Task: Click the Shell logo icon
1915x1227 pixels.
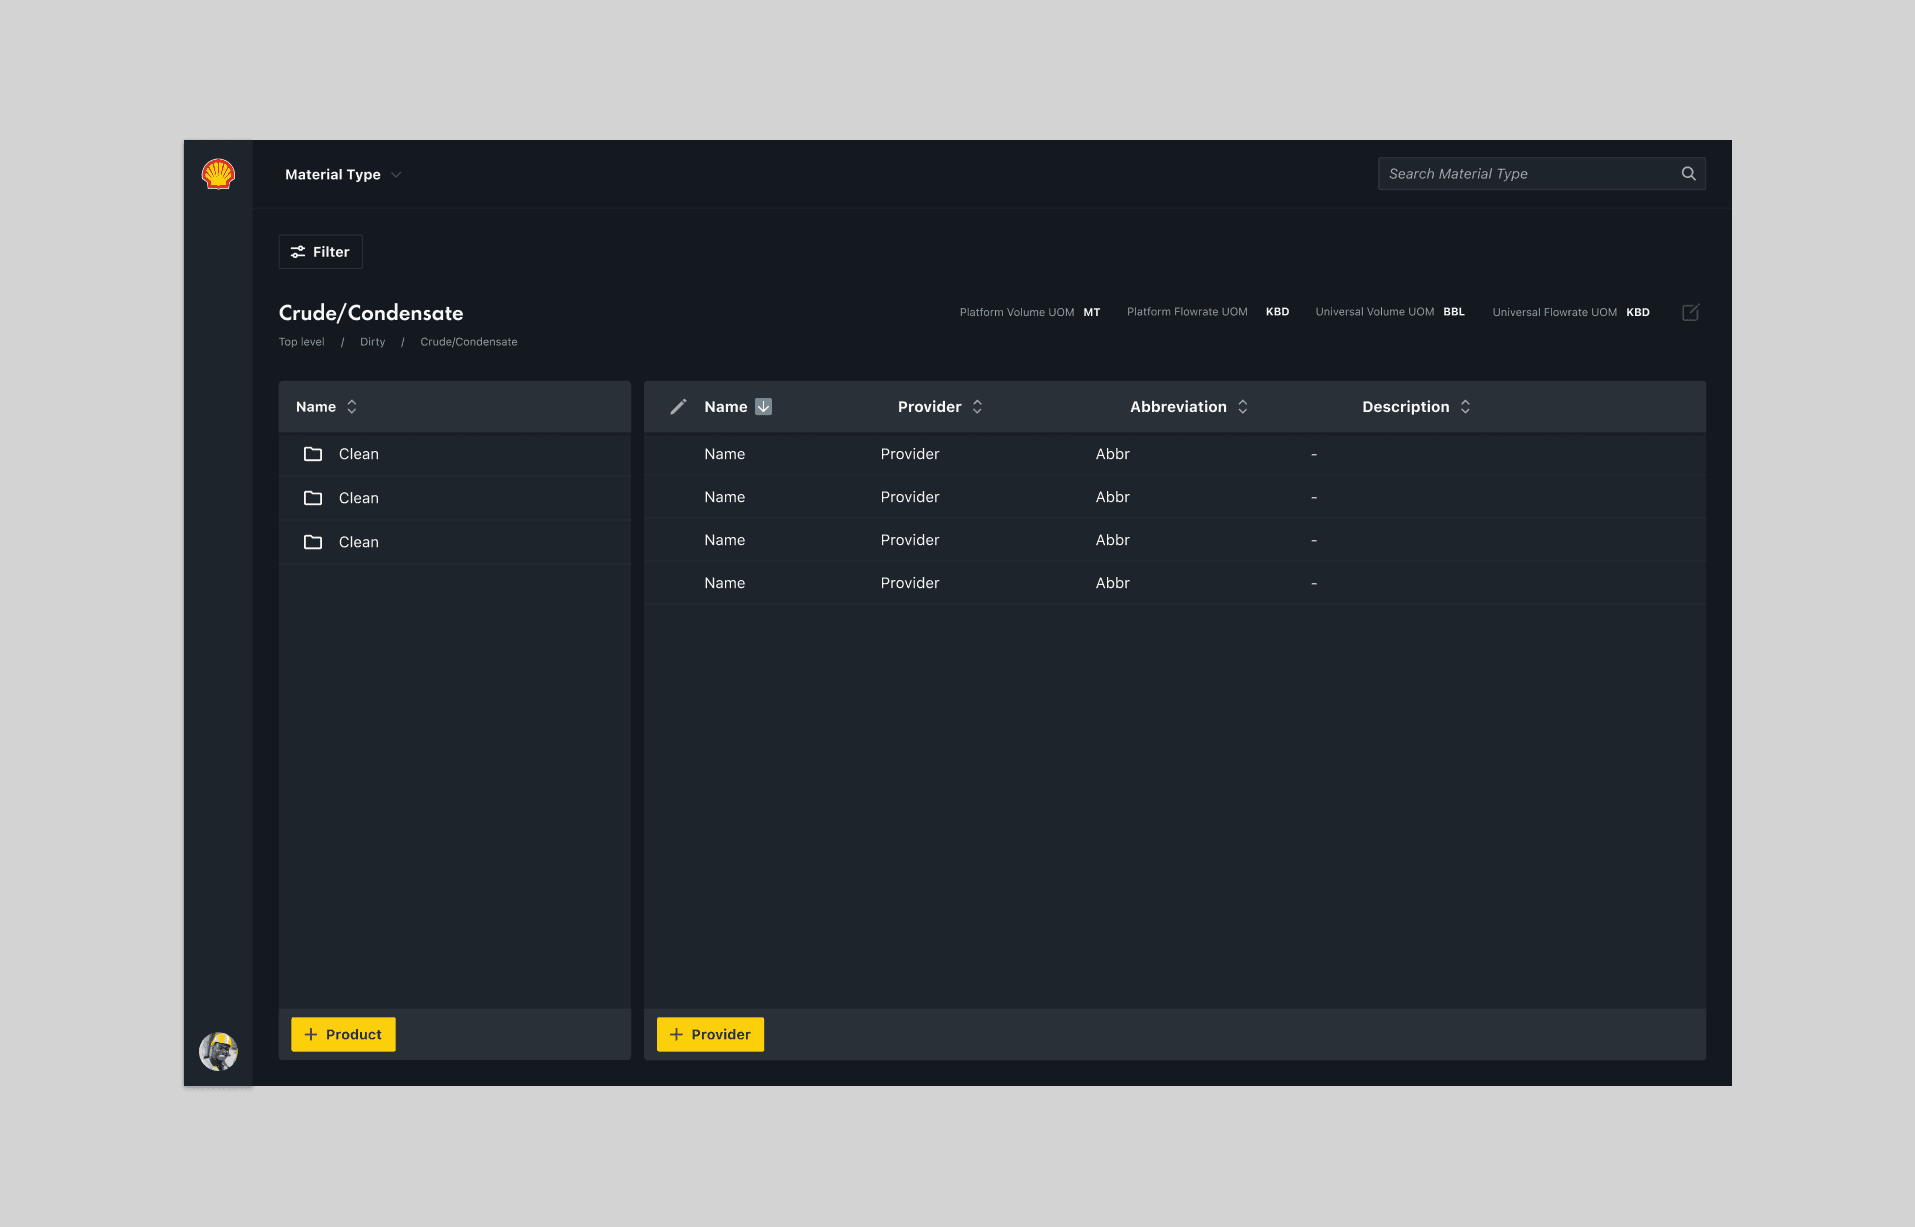Action: point(218,174)
